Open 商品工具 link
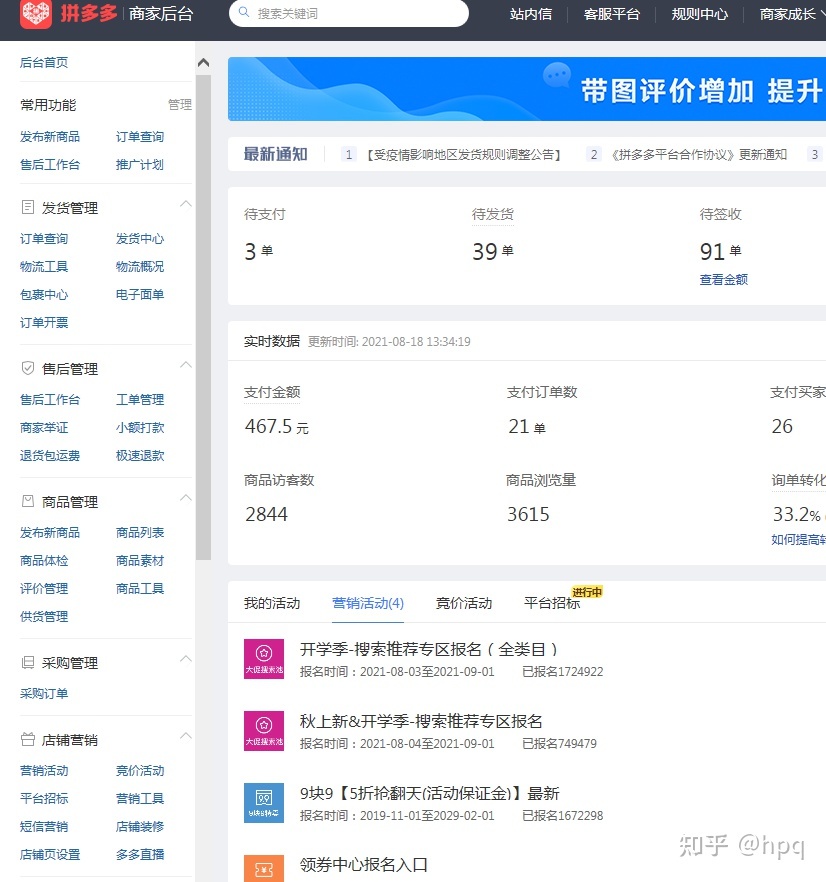Viewport: 826px width, 882px height. [140, 588]
